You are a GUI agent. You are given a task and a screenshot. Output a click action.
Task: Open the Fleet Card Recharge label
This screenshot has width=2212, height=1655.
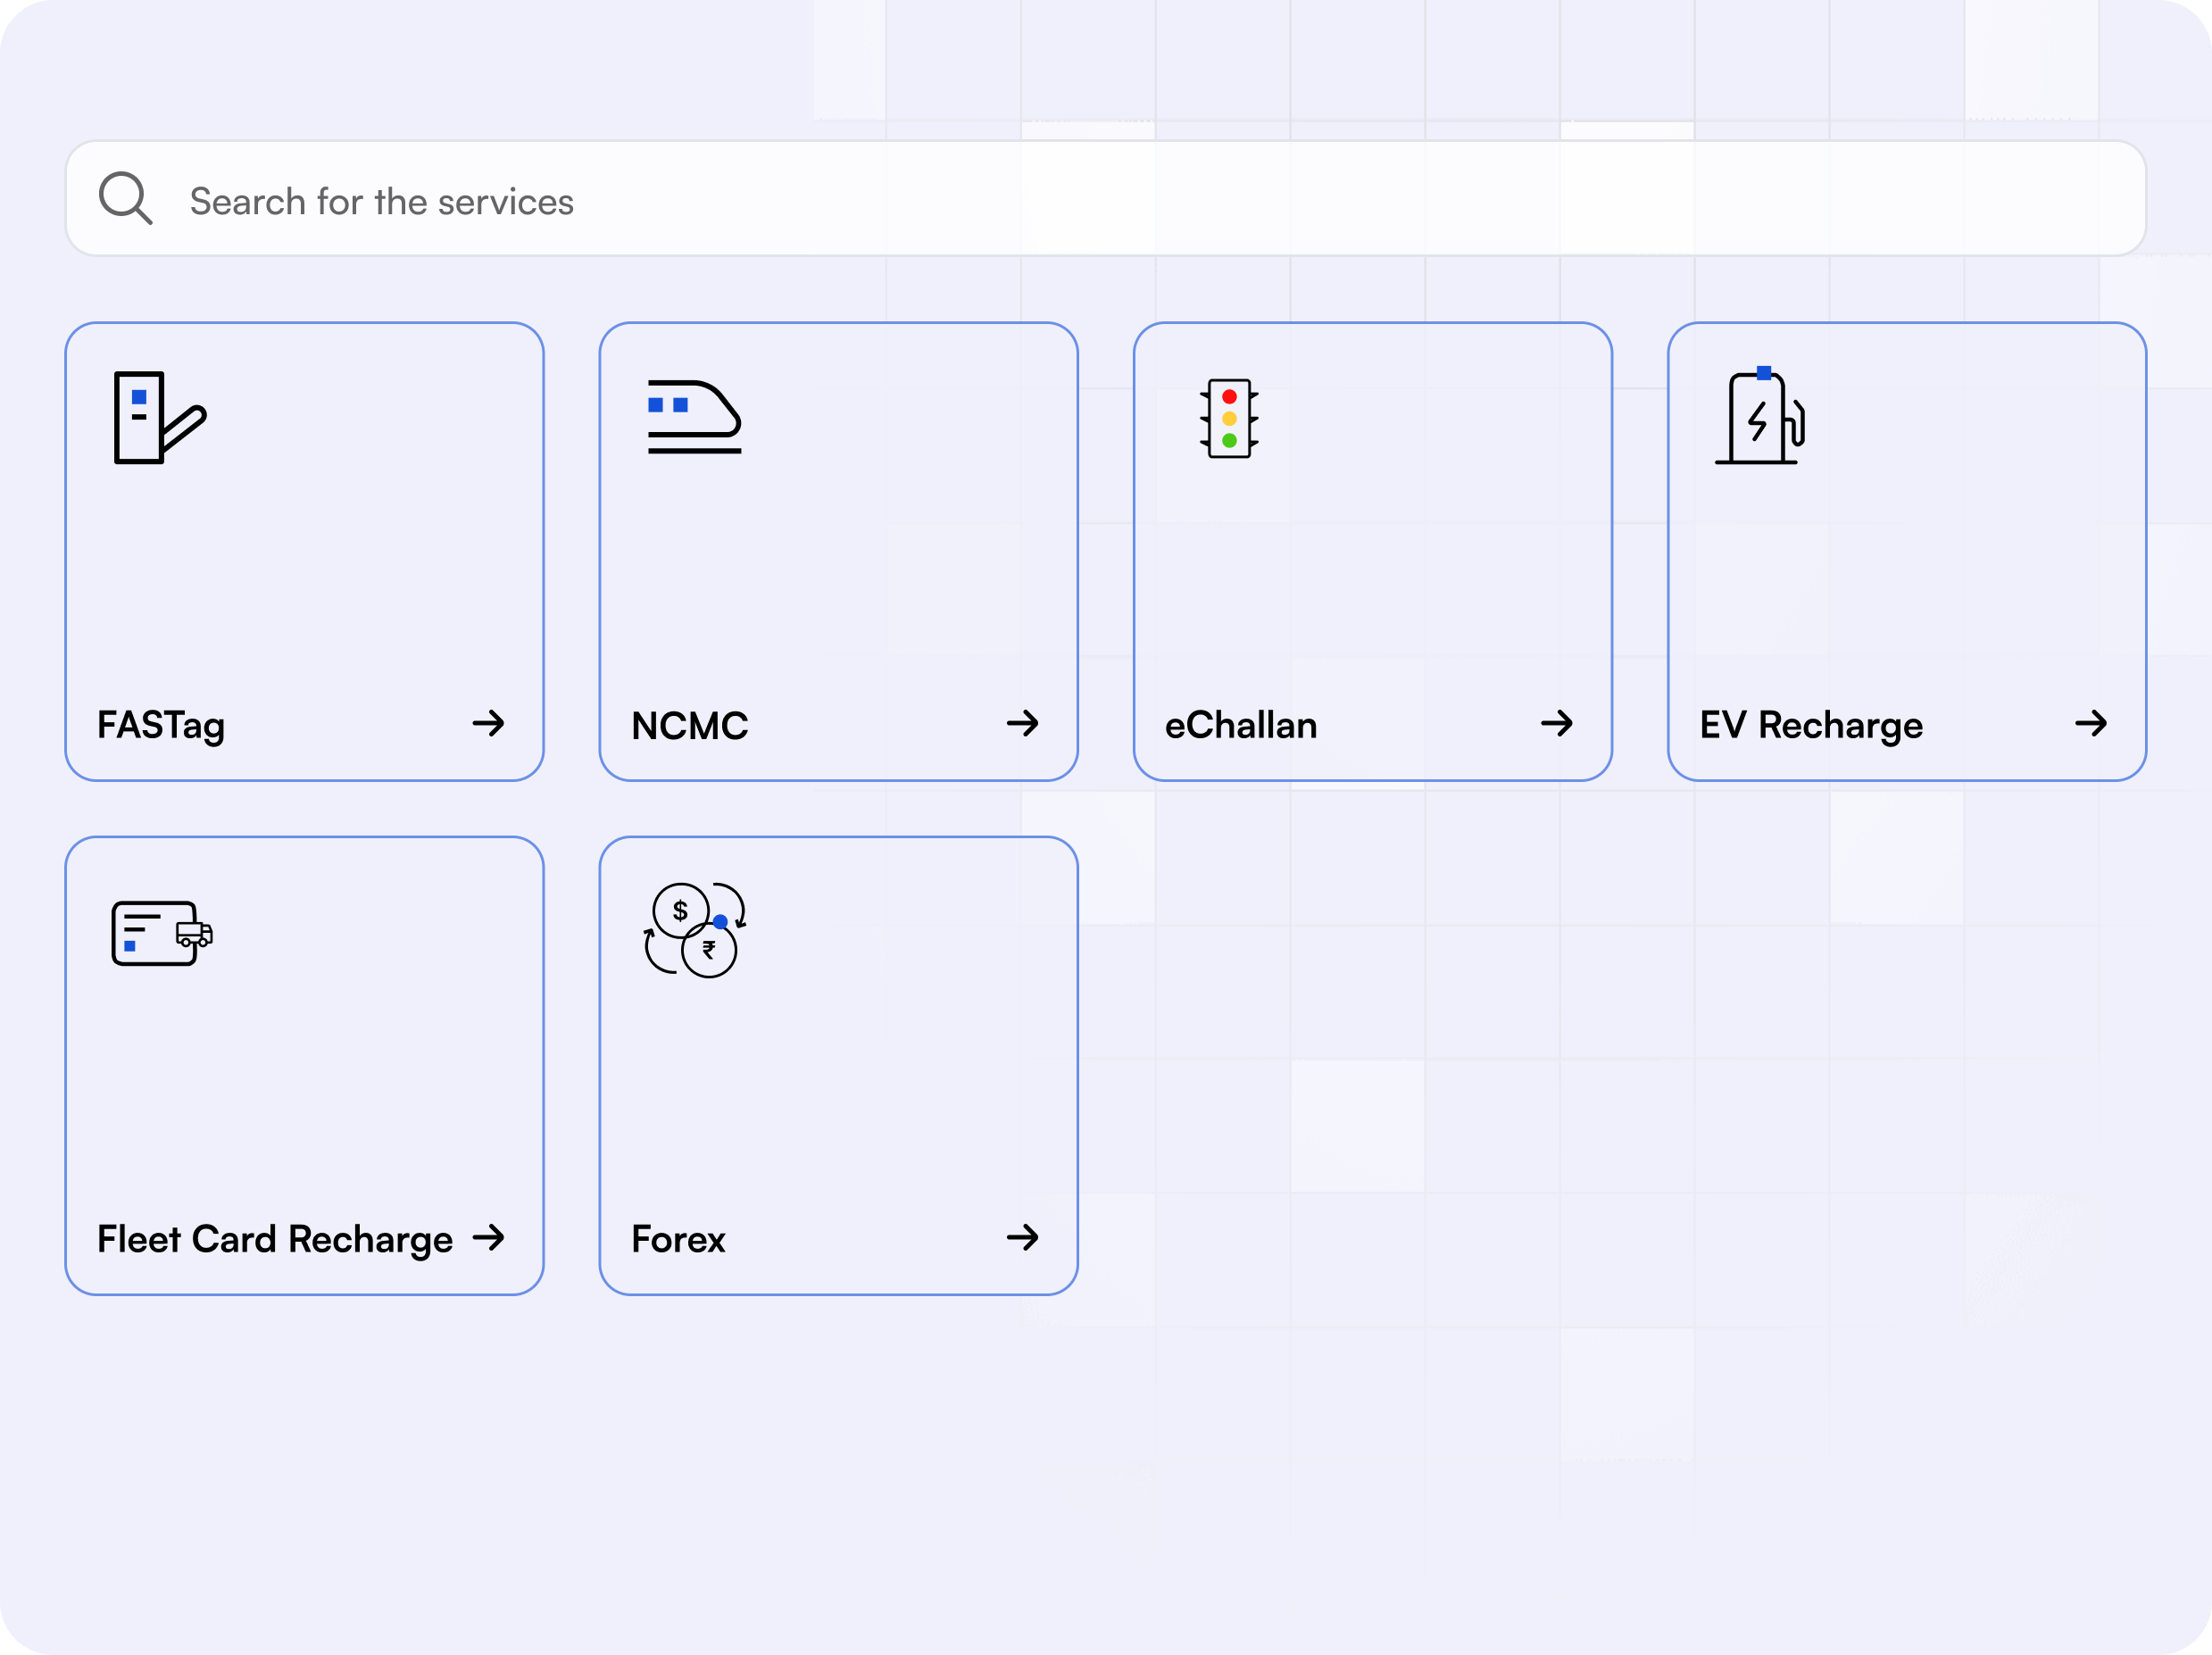pos(275,1240)
